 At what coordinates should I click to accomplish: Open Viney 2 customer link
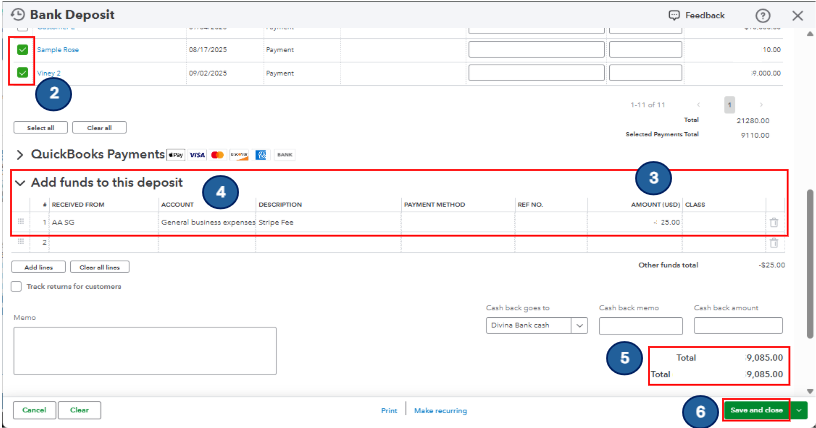pos(49,73)
